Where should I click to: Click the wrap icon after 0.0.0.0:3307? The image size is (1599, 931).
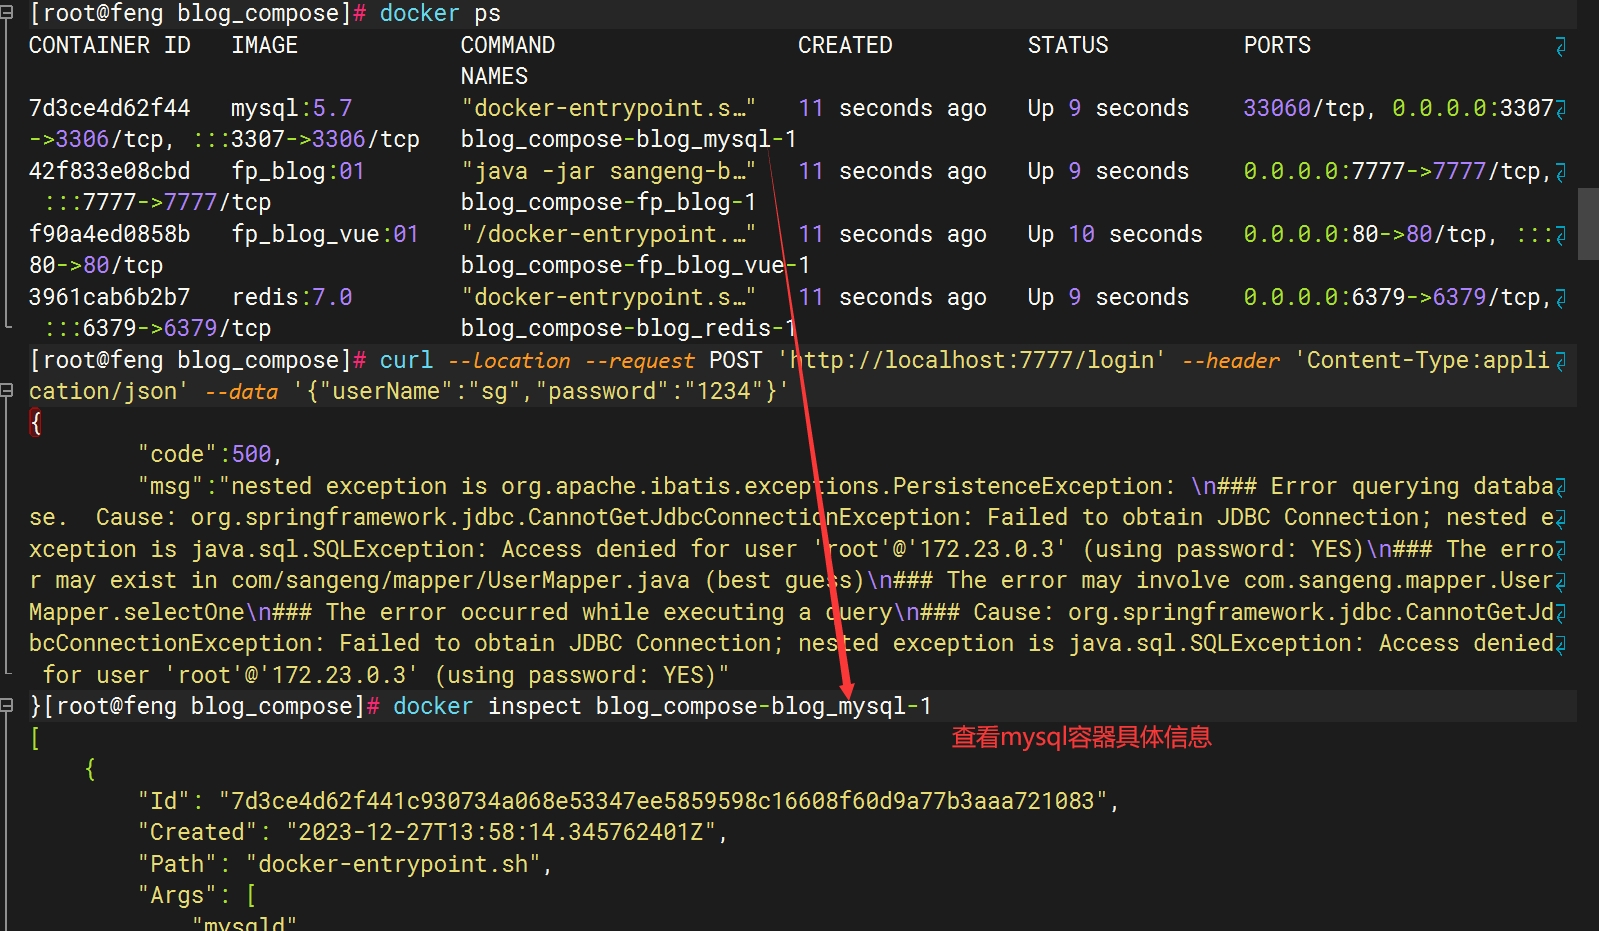[1561, 109]
